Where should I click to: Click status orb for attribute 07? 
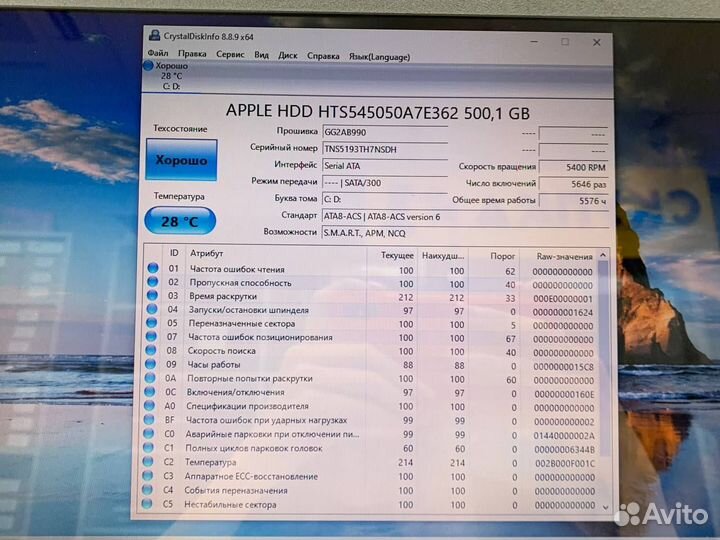click(151, 336)
